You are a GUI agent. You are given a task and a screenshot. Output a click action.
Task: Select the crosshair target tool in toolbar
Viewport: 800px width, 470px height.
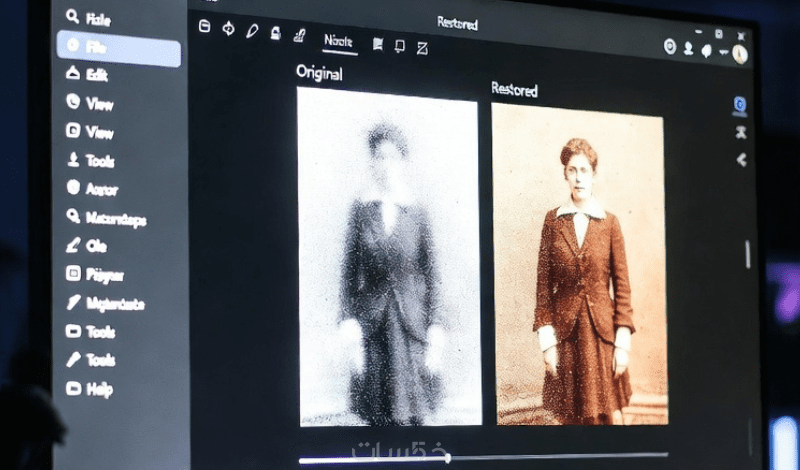click(x=229, y=29)
